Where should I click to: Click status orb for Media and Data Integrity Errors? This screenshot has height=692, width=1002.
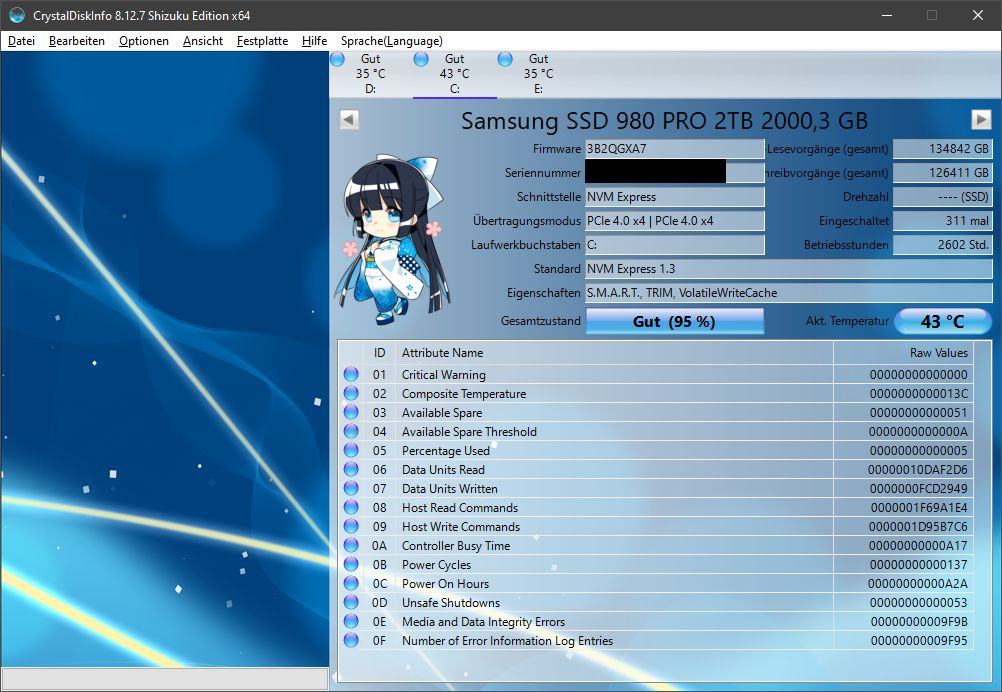[x=351, y=621]
